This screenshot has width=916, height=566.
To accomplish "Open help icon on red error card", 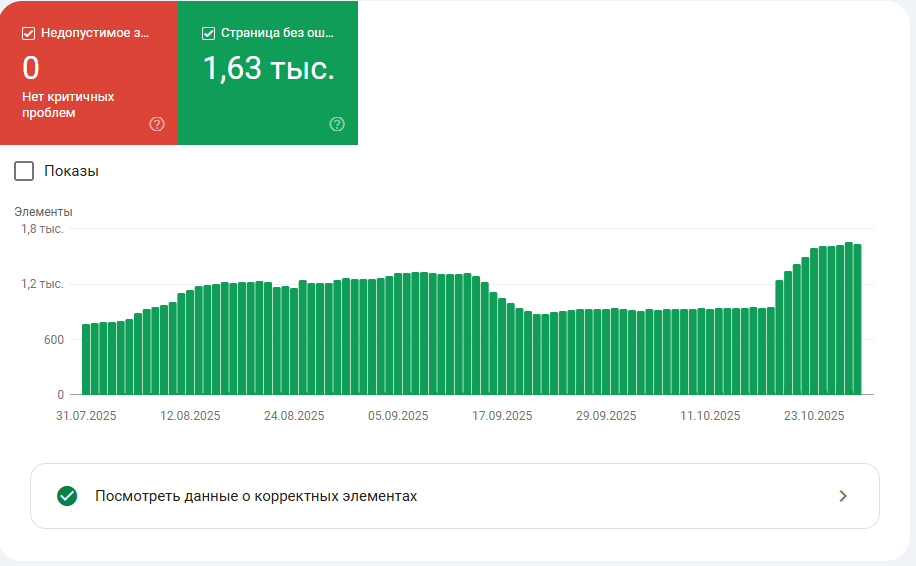I will click(157, 124).
